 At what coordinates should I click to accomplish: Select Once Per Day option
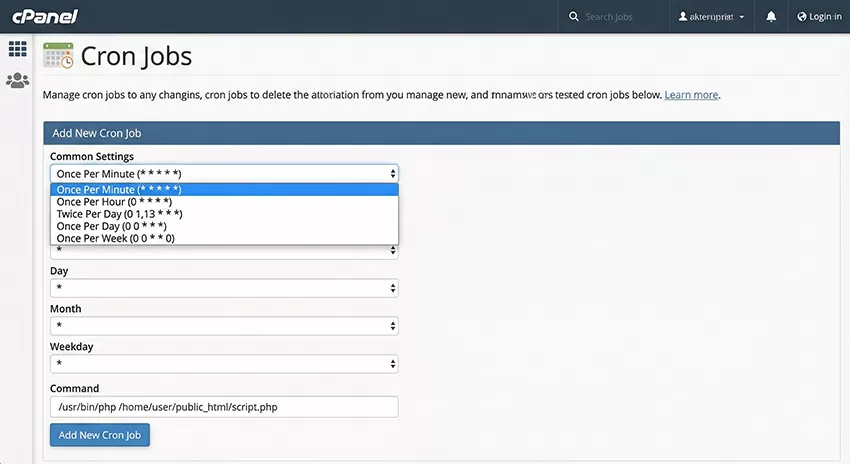point(224,226)
